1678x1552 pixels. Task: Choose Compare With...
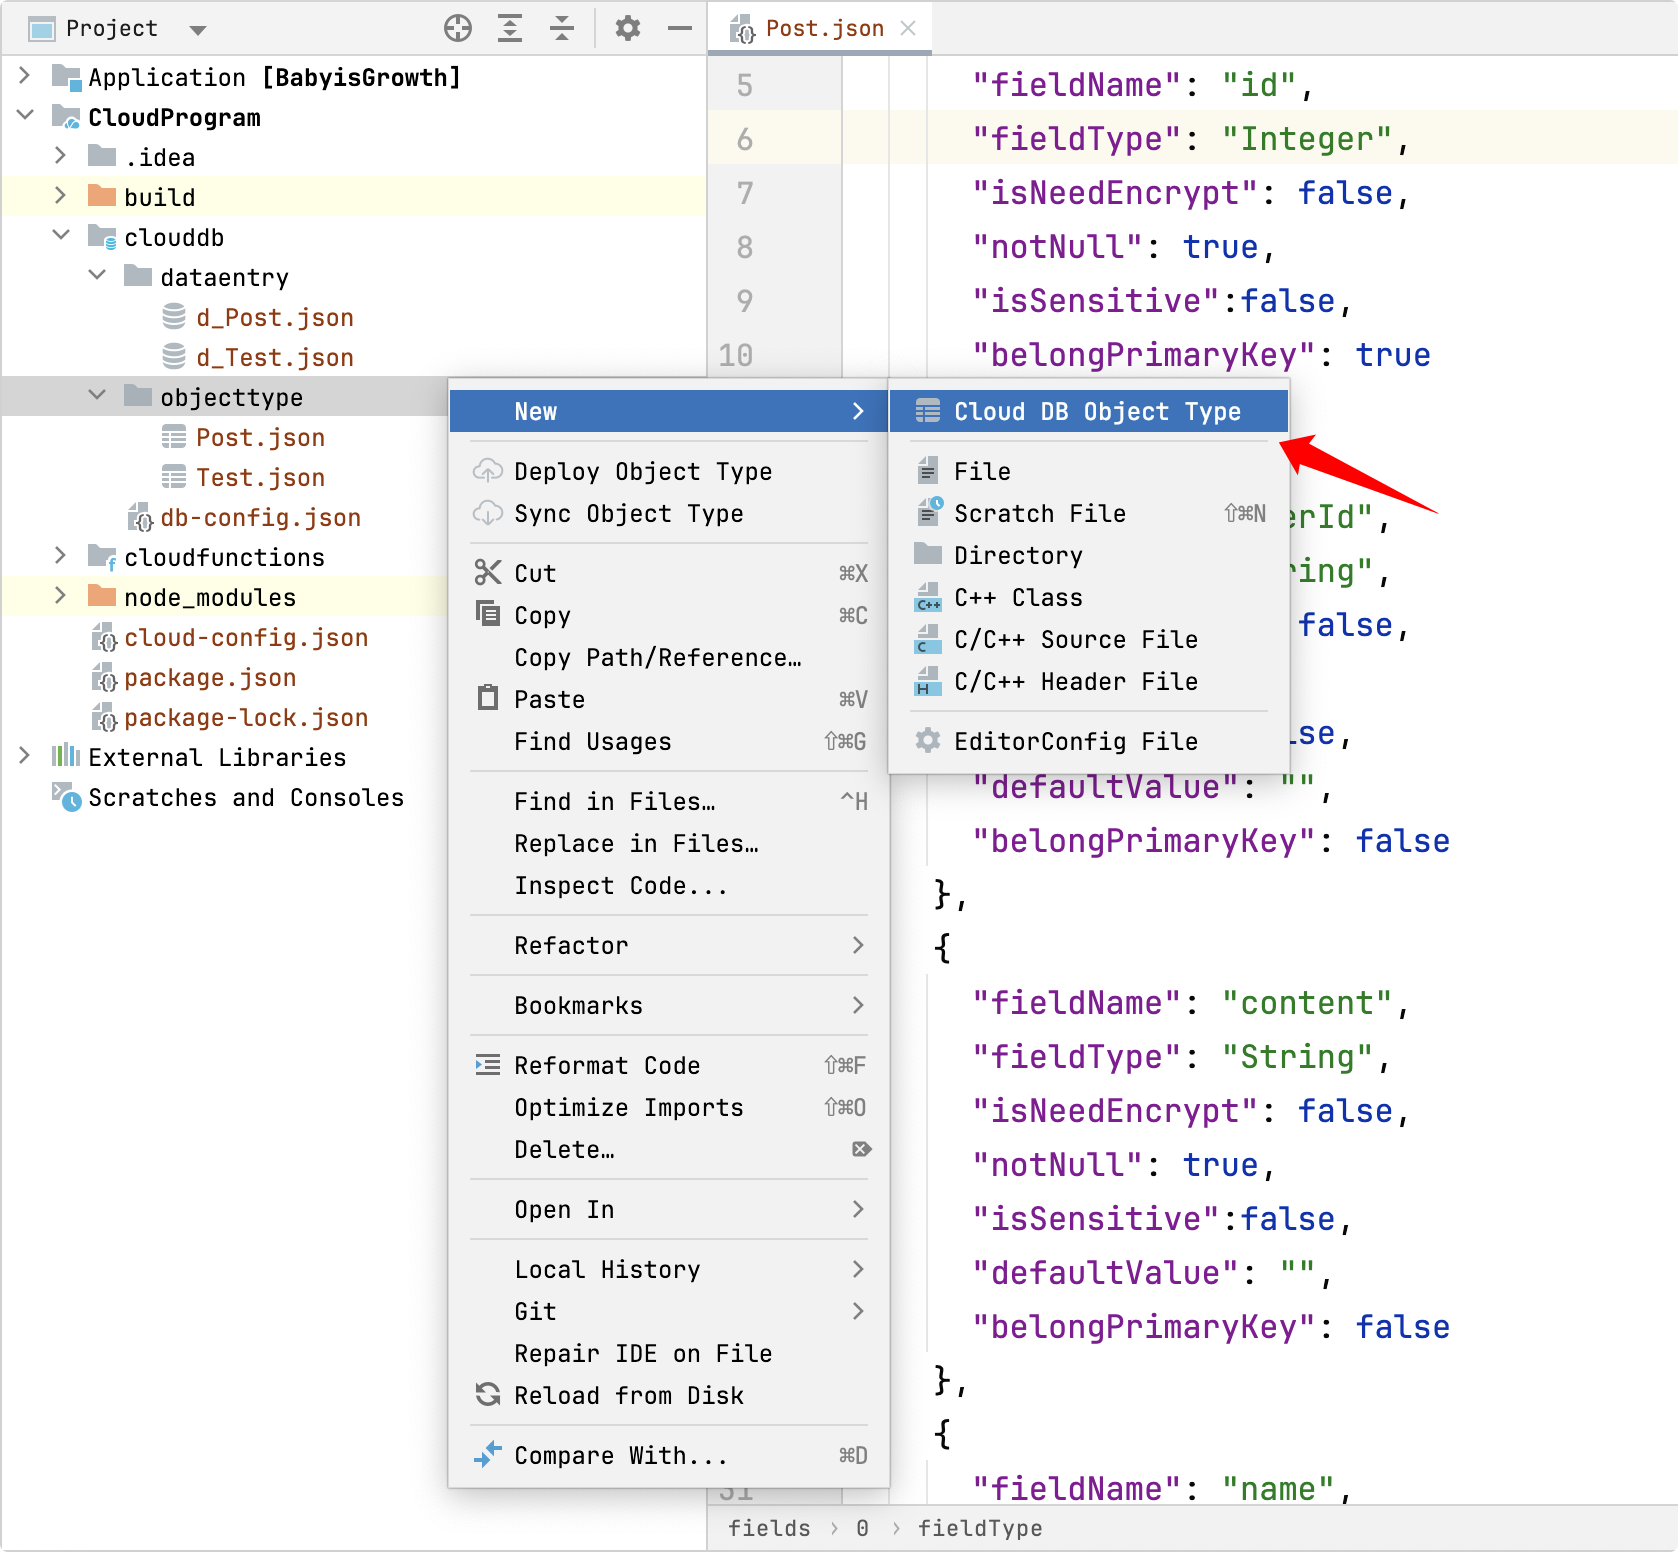[x=668, y=1455]
